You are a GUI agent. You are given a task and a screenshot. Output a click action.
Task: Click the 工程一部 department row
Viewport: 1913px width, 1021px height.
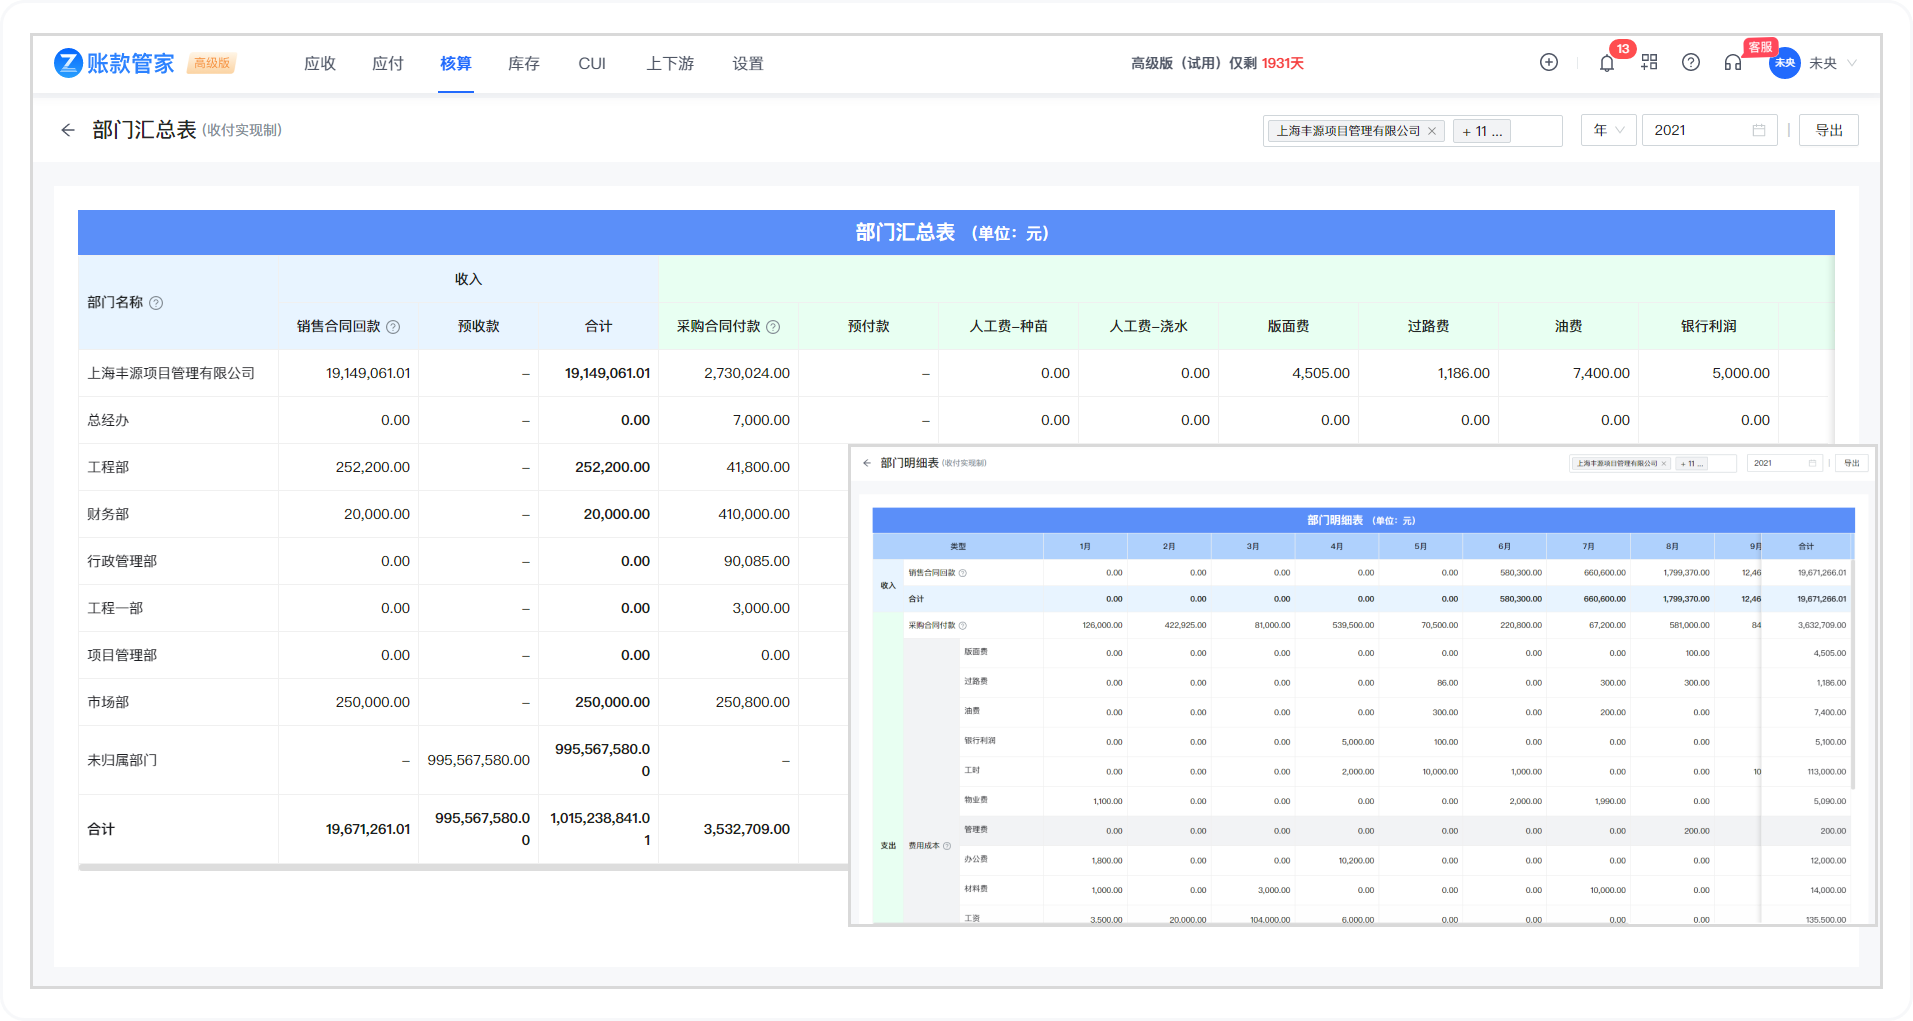tap(115, 608)
